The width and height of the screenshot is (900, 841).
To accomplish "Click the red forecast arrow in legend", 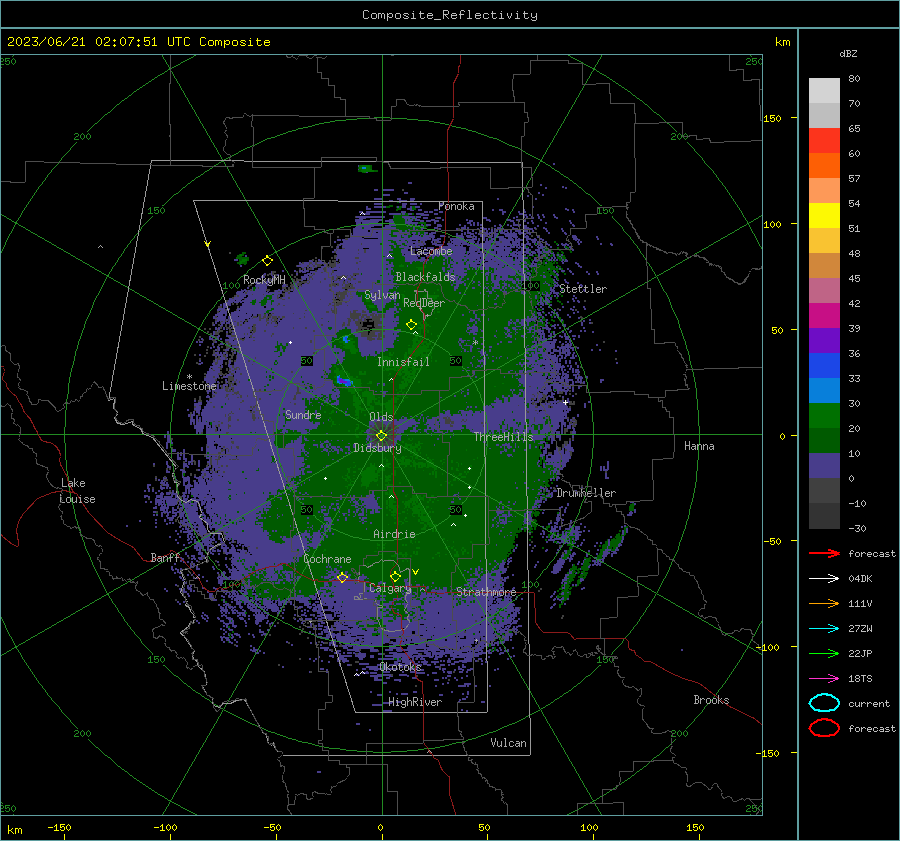I will point(824,553).
